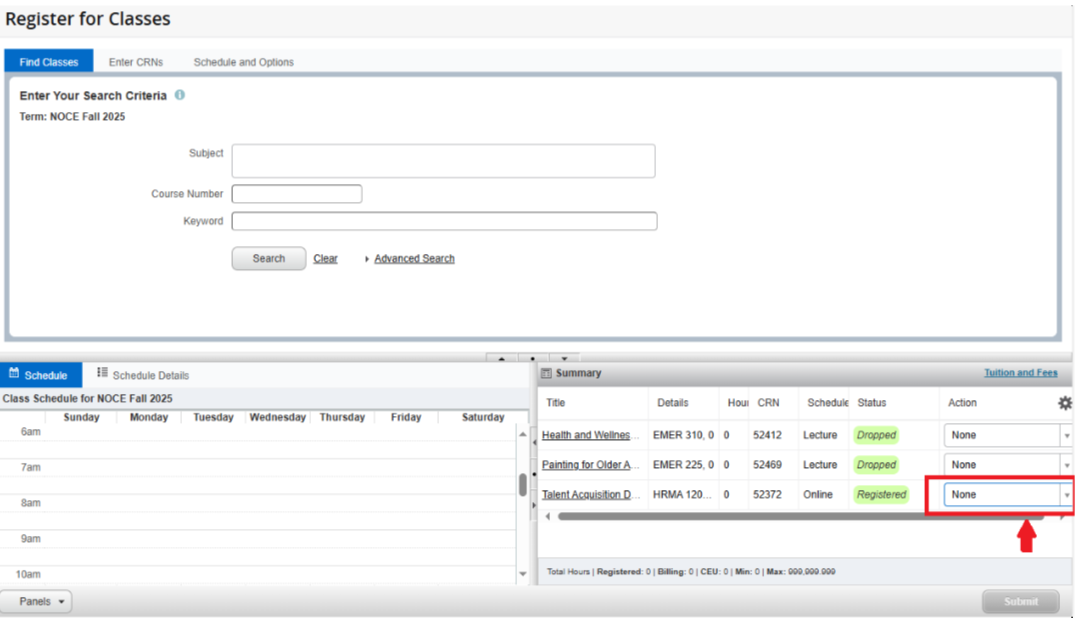Image resolution: width=1075 pixels, height=618 pixels.
Task: Click the calendar icon on Schedule tab
Action: pos(14,374)
